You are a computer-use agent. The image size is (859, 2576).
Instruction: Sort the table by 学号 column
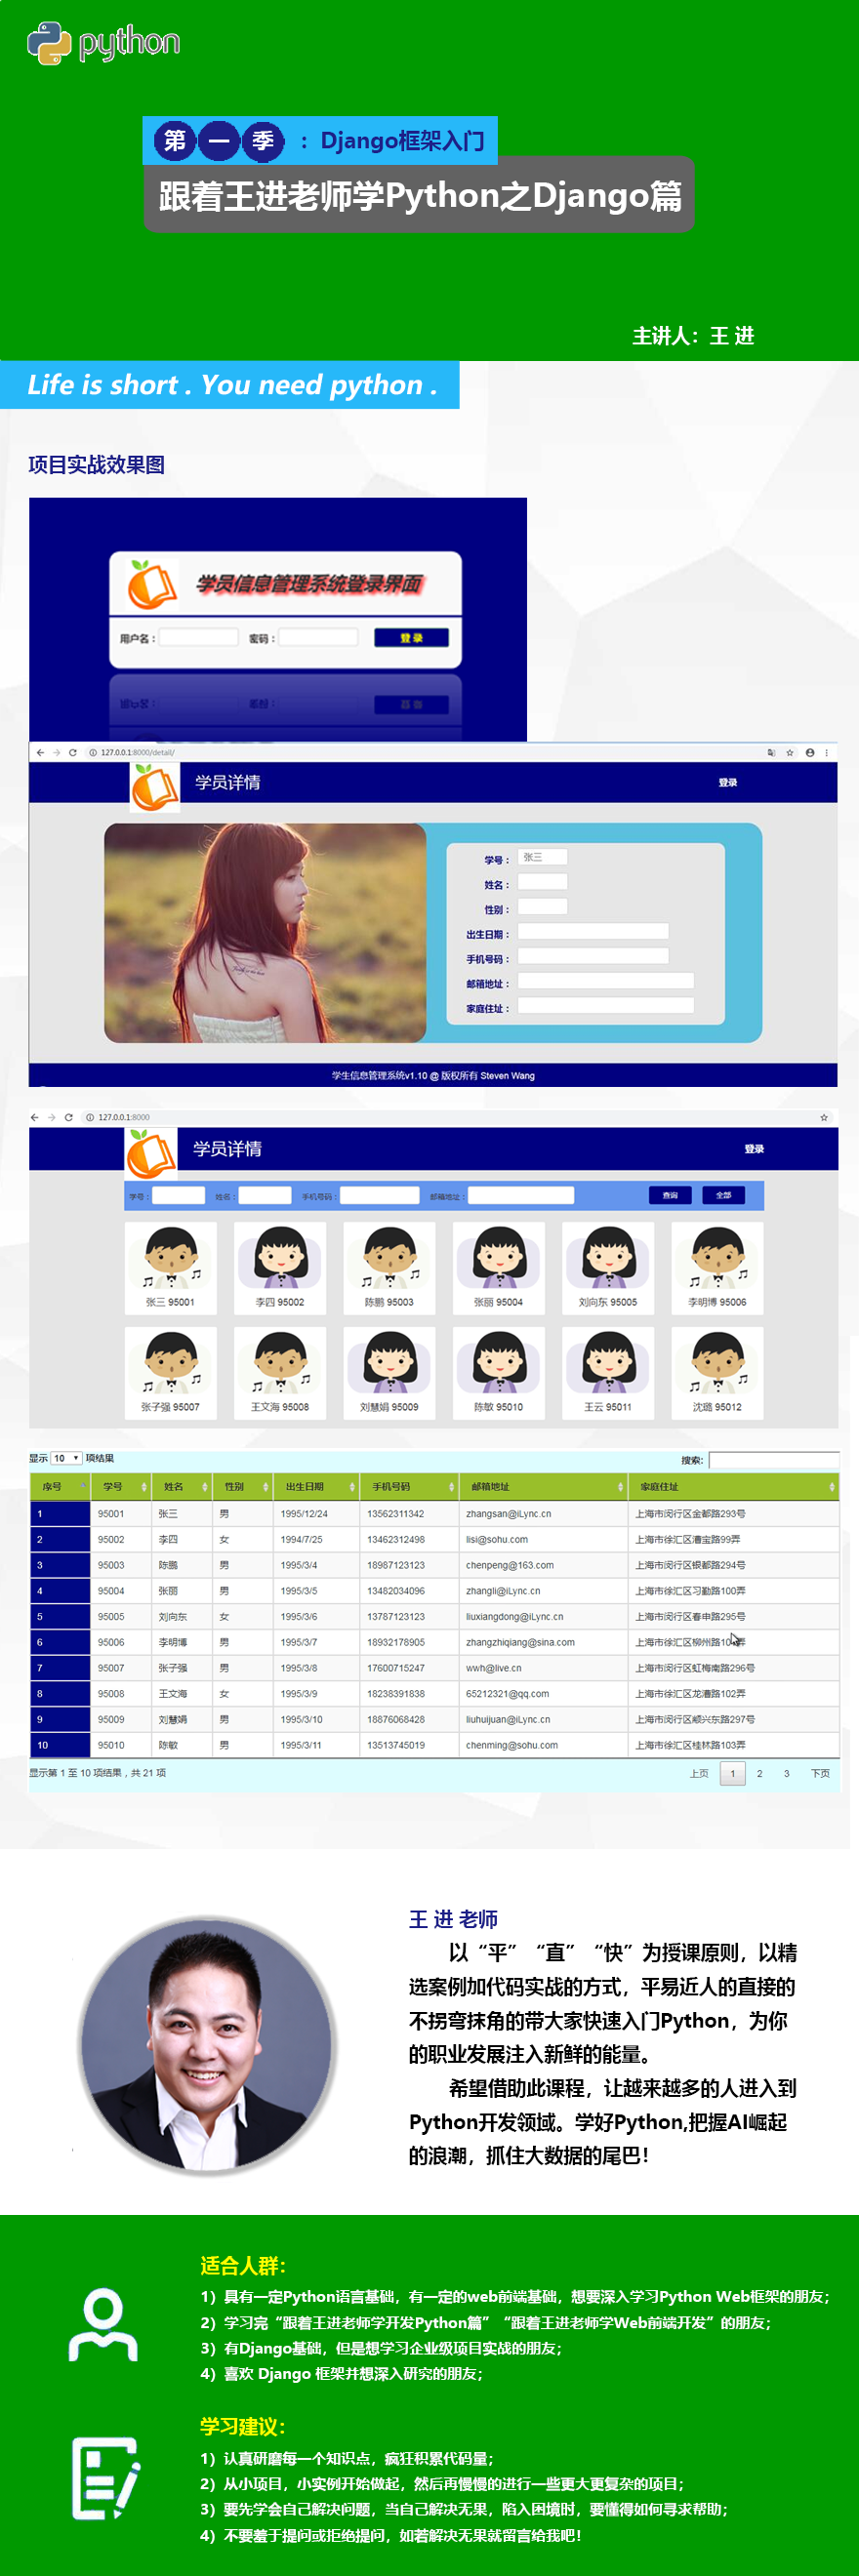click(x=120, y=1487)
